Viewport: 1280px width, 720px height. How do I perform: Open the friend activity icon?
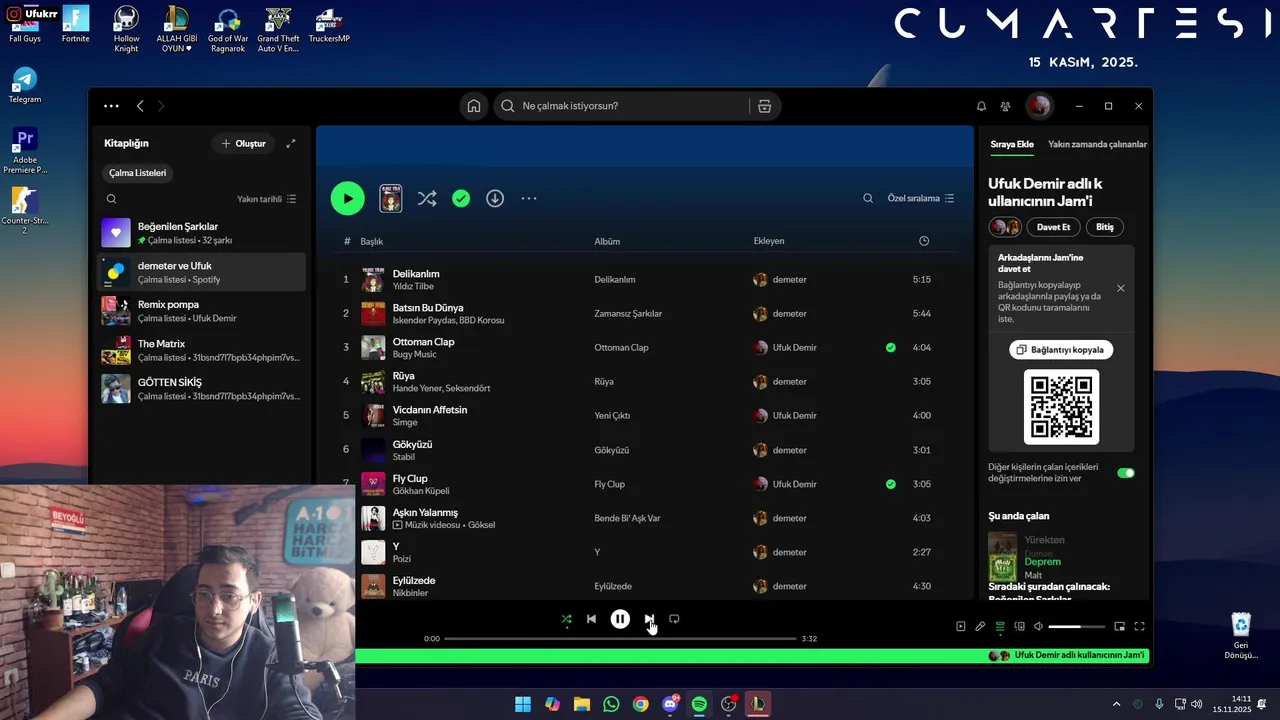(x=1006, y=106)
